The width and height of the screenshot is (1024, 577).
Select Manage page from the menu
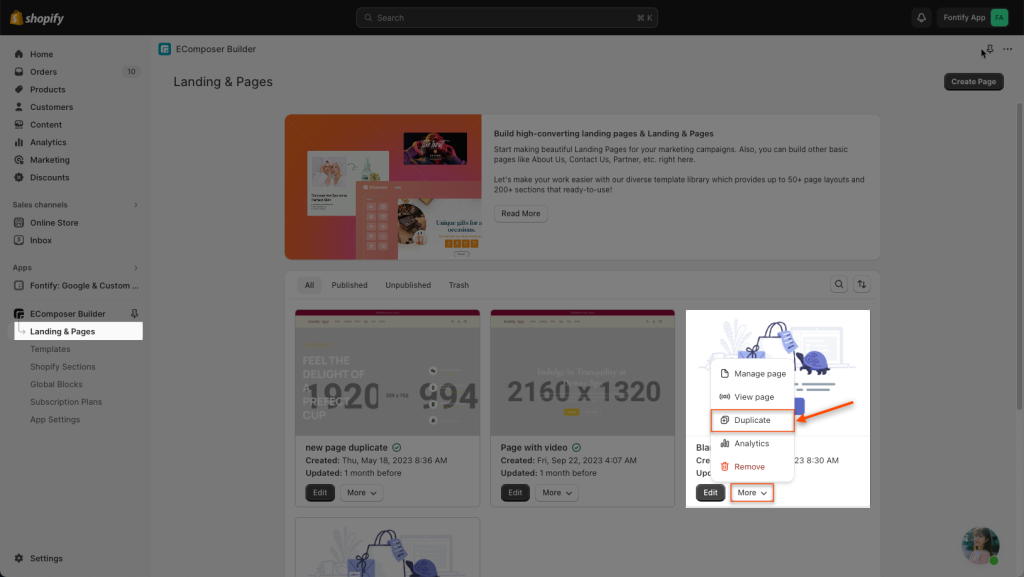point(752,374)
